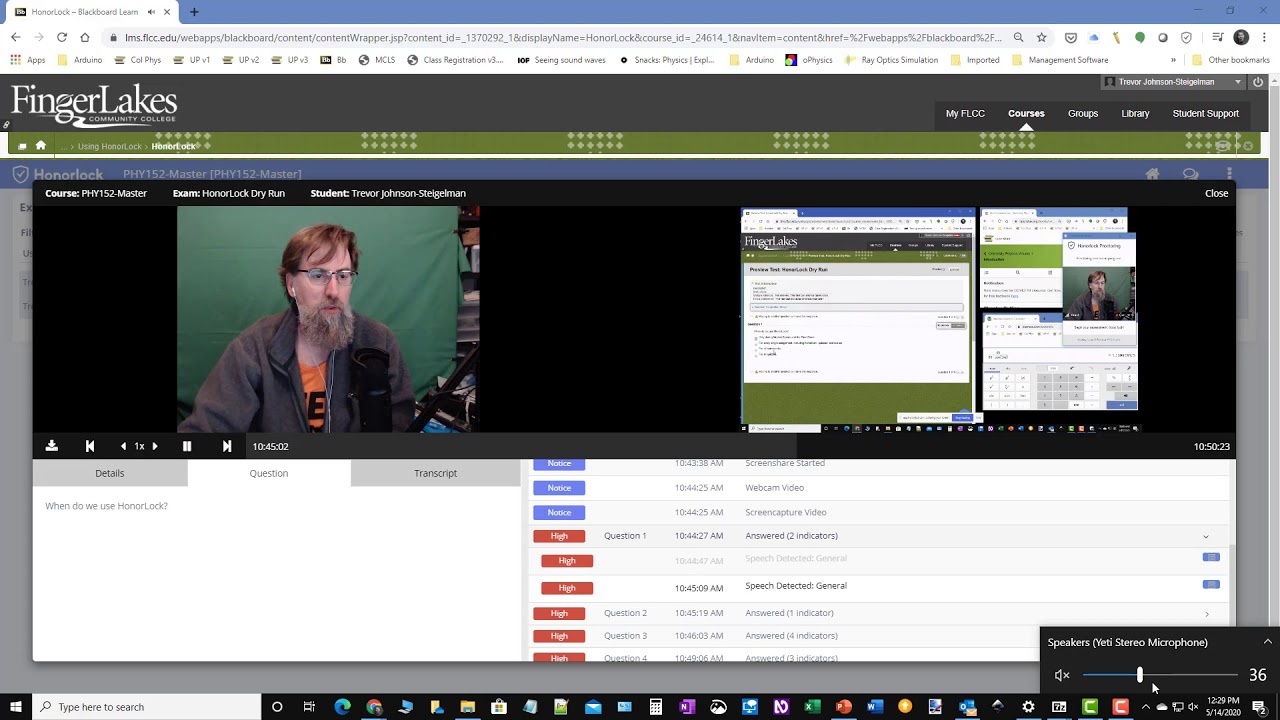Screen dimensions: 1280x720
Task: Mute the HonorLock browser tab audio
Action: [151, 12]
